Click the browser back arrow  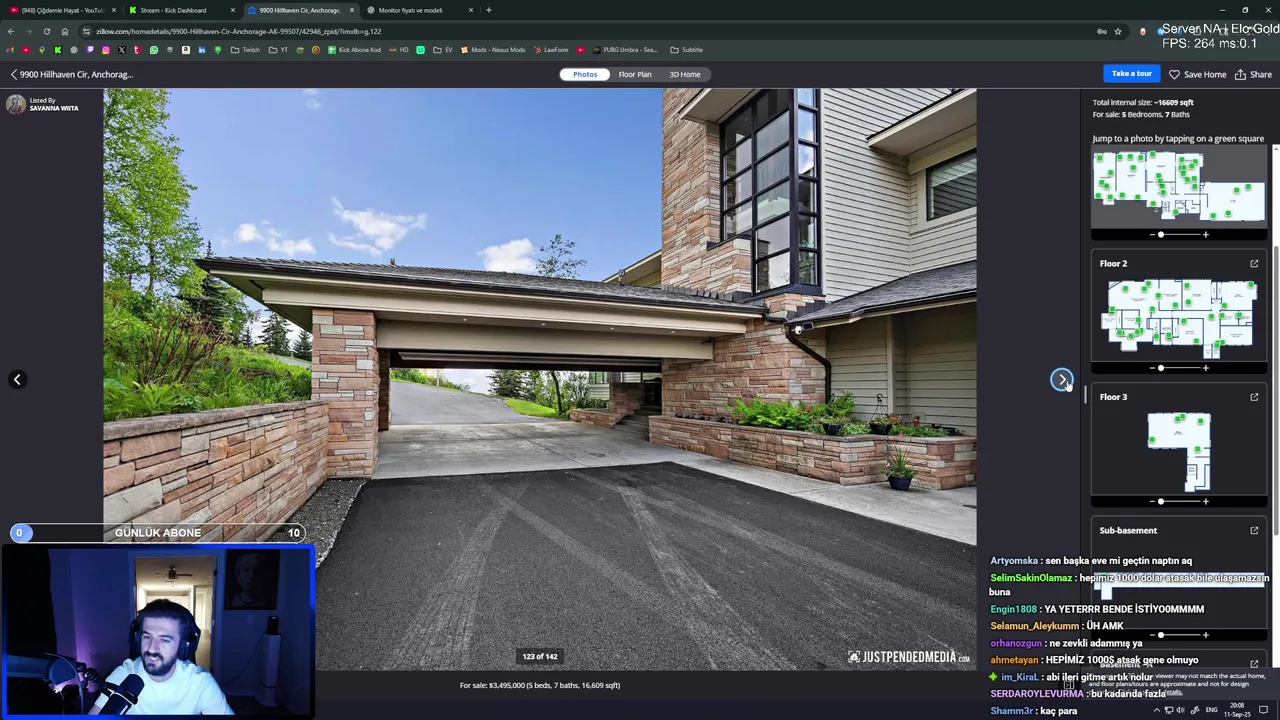coord(11,31)
